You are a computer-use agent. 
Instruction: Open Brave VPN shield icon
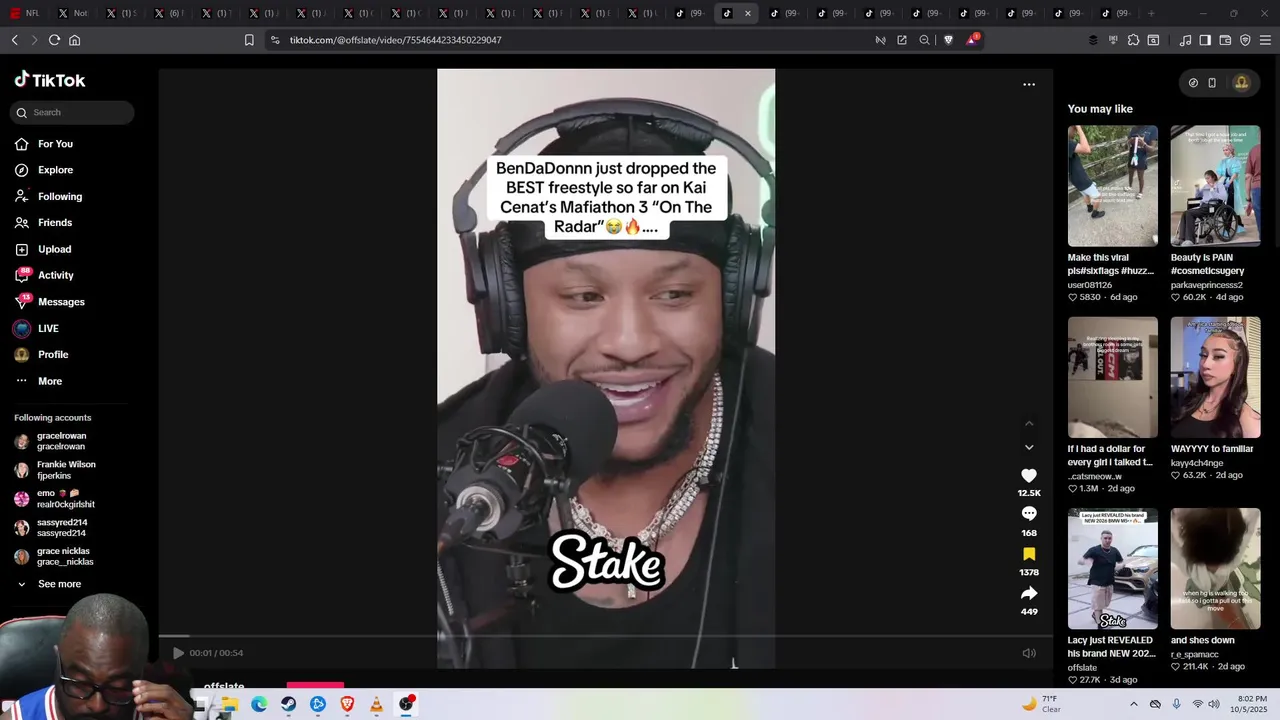point(1245,40)
